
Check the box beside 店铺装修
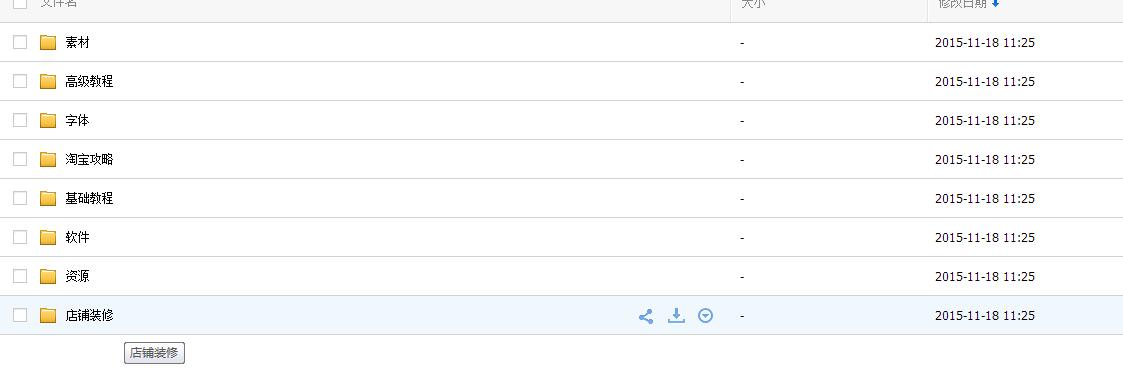[x=20, y=315]
